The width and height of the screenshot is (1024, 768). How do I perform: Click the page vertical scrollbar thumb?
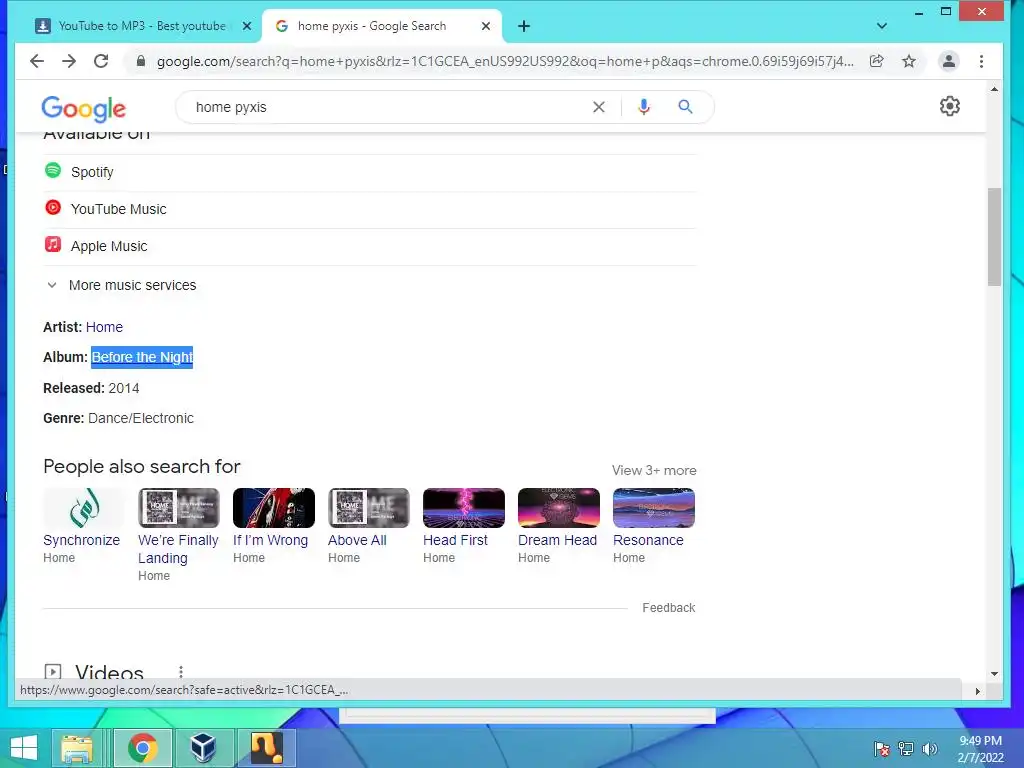[x=994, y=236]
